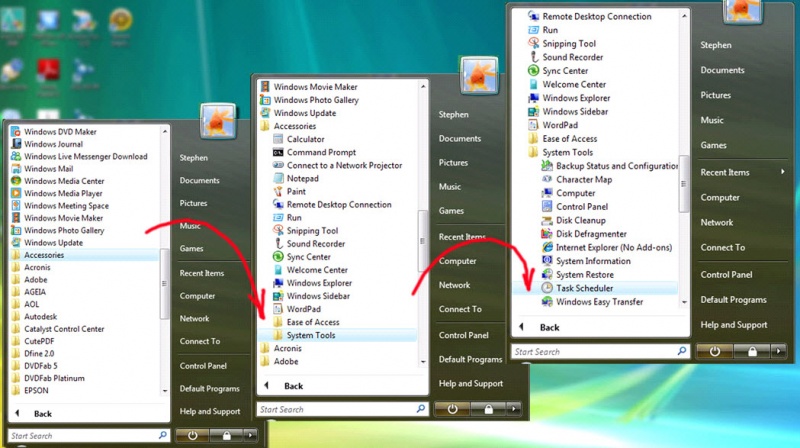Open Character Map
Viewport: 800px width, 448px height.
click(584, 180)
